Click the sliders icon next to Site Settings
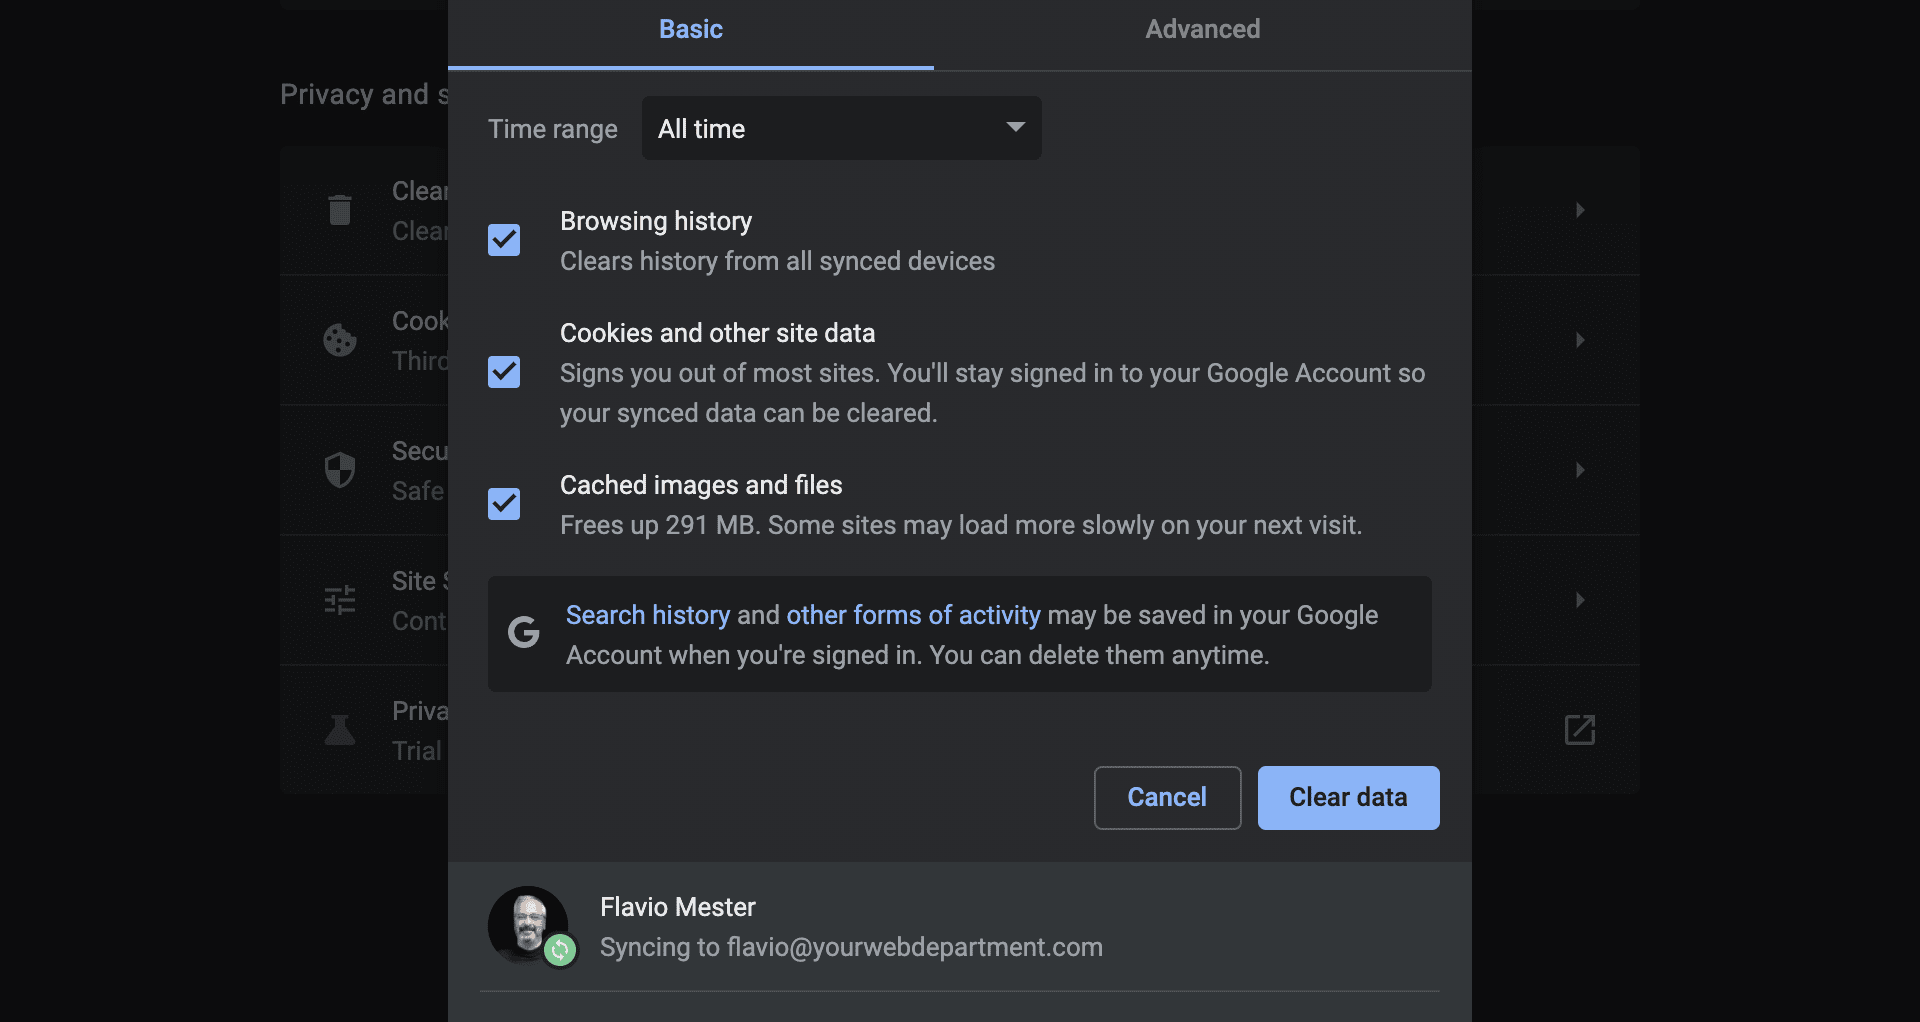The image size is (1920, 1022). tap(340, 600)
